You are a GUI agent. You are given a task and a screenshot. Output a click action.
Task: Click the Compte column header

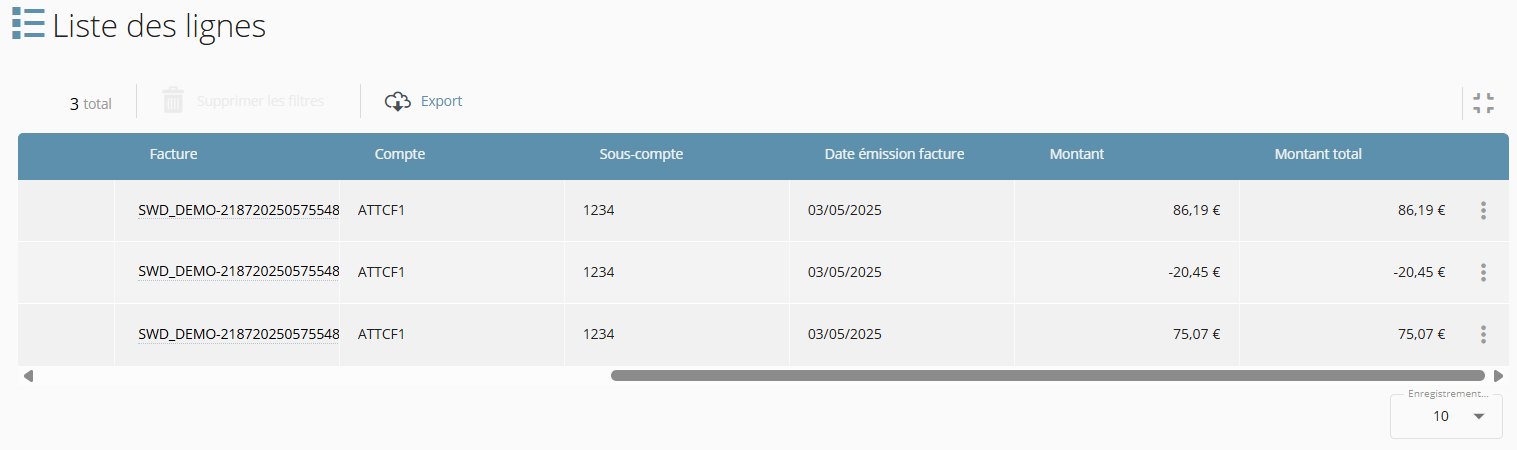tap(400, 154)
